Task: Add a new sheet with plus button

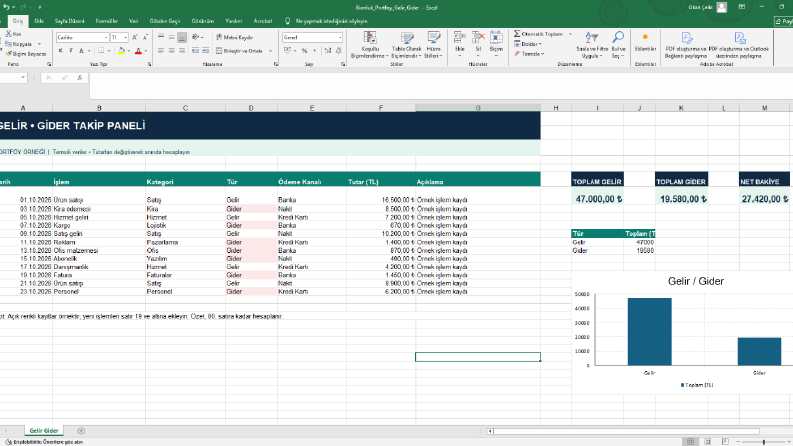Action: point(81,431)
